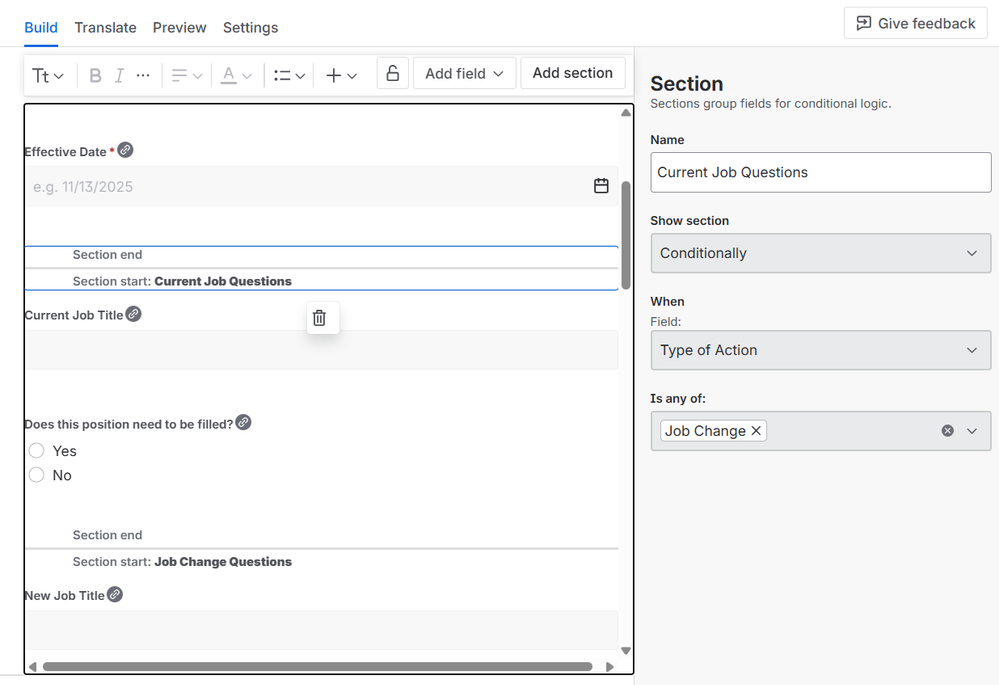The height and width of the screenshot is (685, 999).
Task: Click the Give feedback button
Action: [x=914, y=22]
